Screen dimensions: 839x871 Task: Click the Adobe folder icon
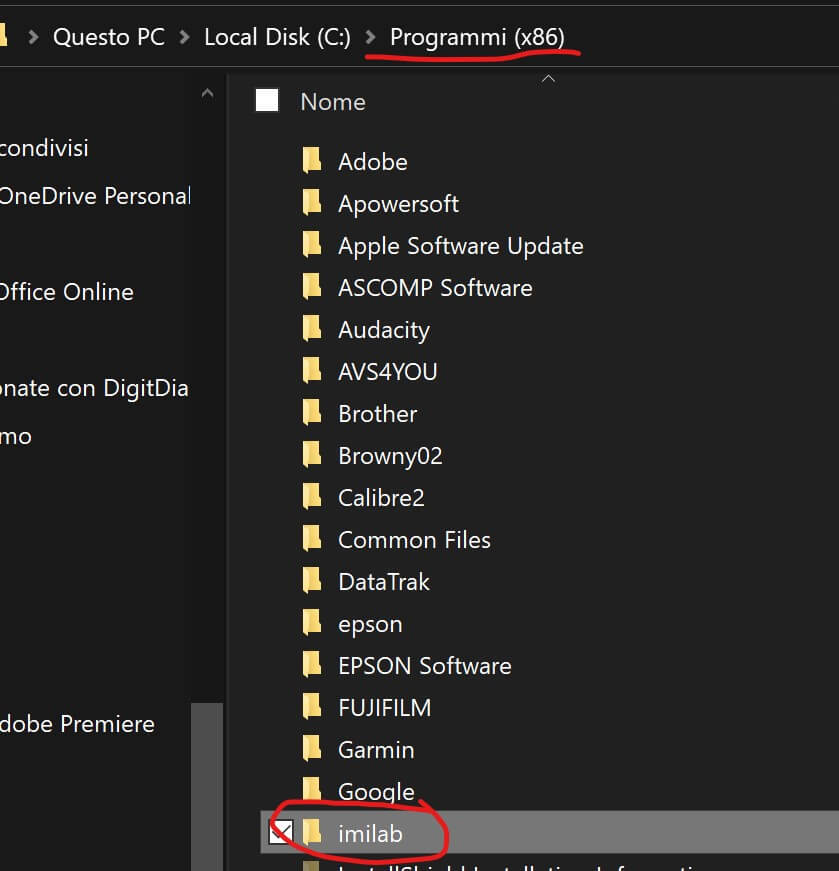[x=312, y=161]
